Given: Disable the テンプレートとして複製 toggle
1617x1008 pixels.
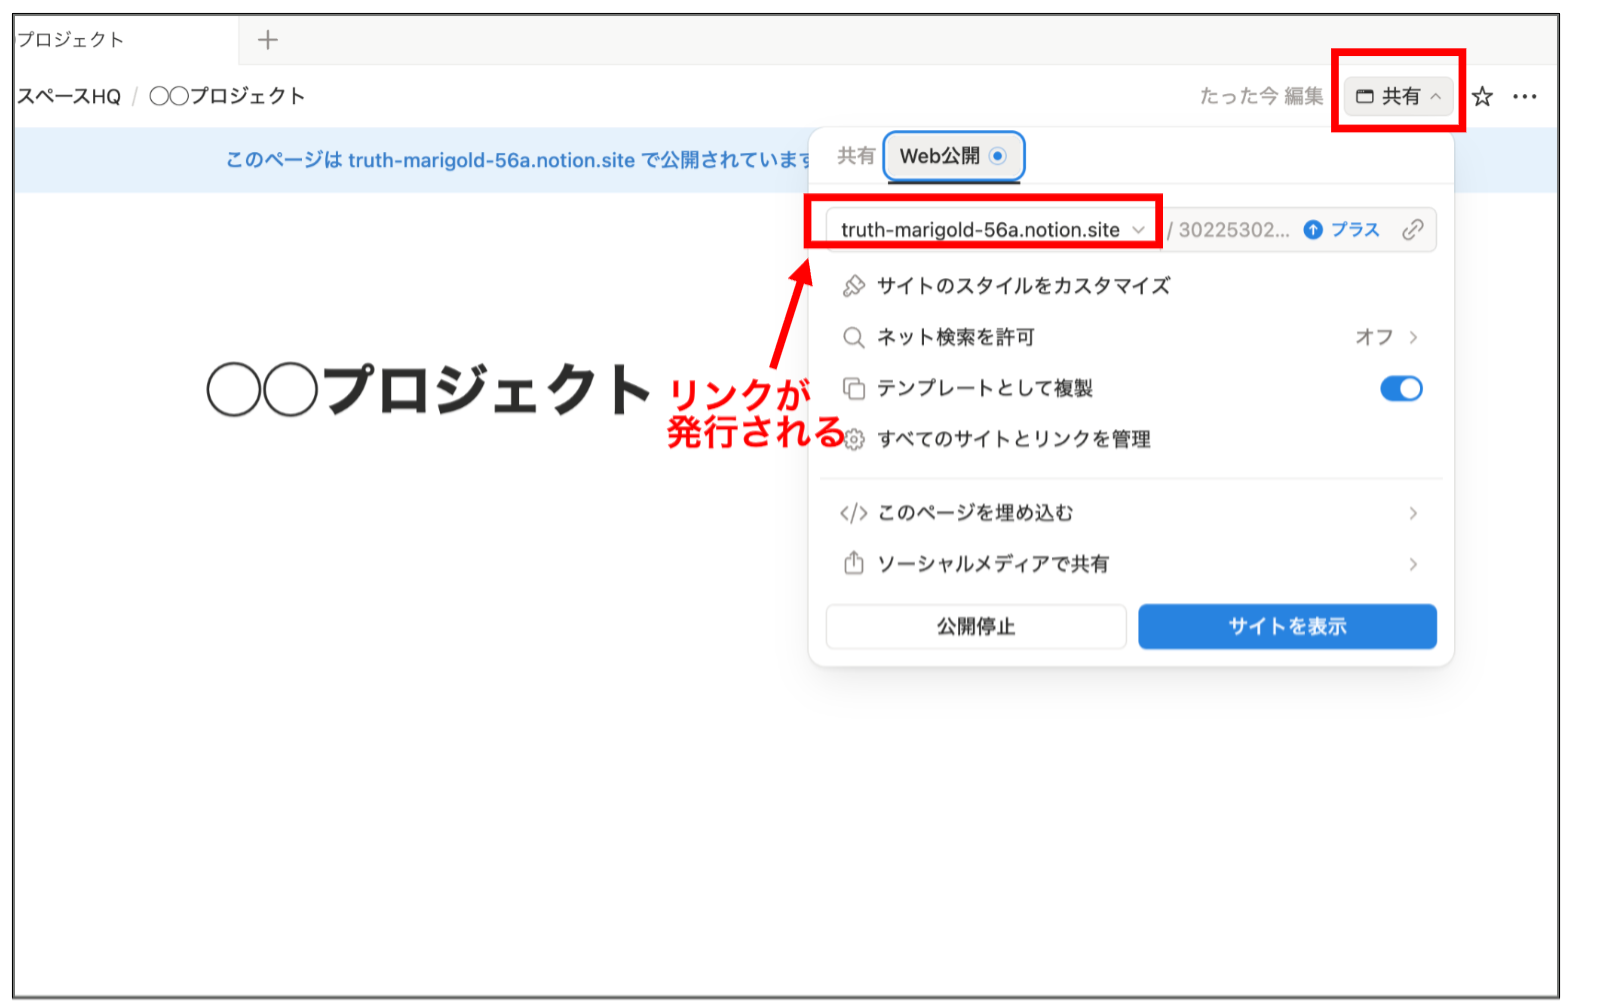Looking at the screenshot, I should [x=1400, y=388].
